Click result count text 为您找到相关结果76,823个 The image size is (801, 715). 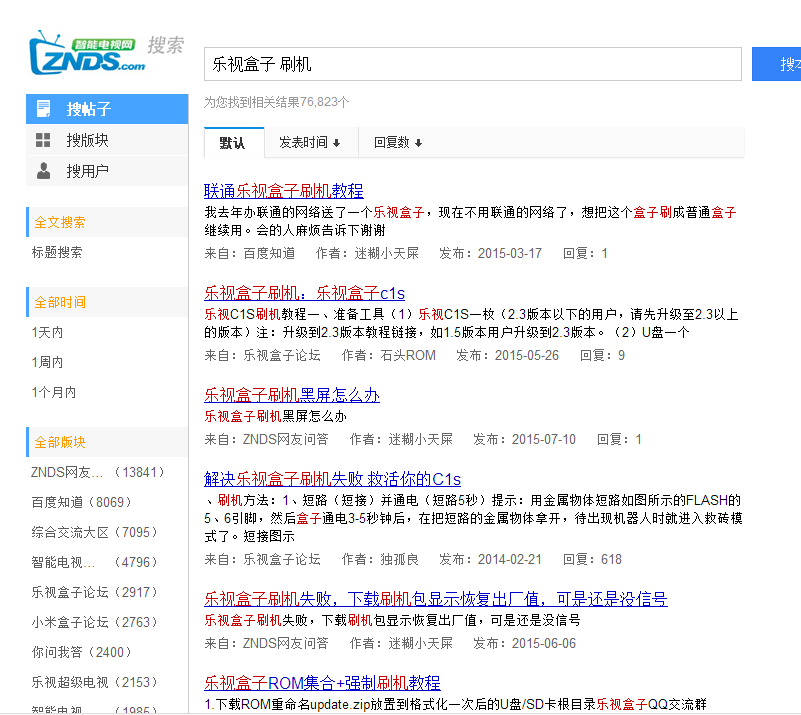(277, 102)
